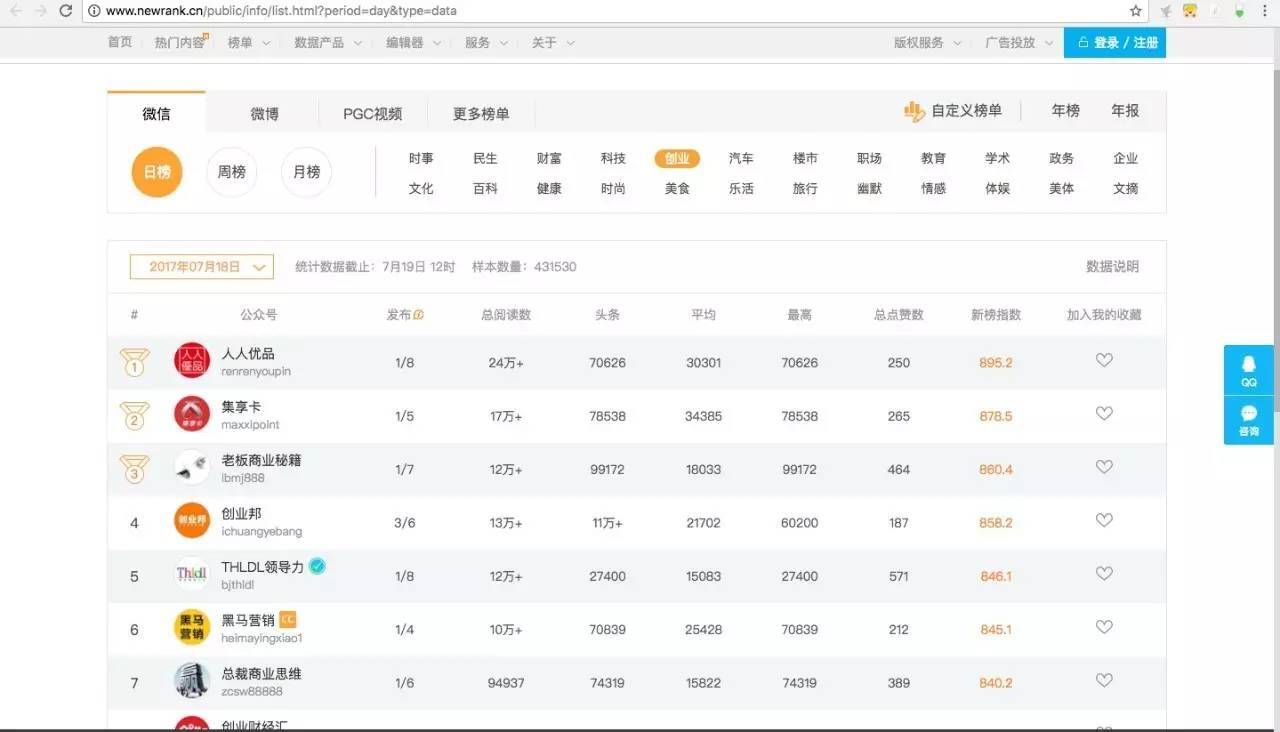This screenshot has width=1280, height=732.
Task: Sort by the 总阅读数 column header
Action: [x=506, y=315]
